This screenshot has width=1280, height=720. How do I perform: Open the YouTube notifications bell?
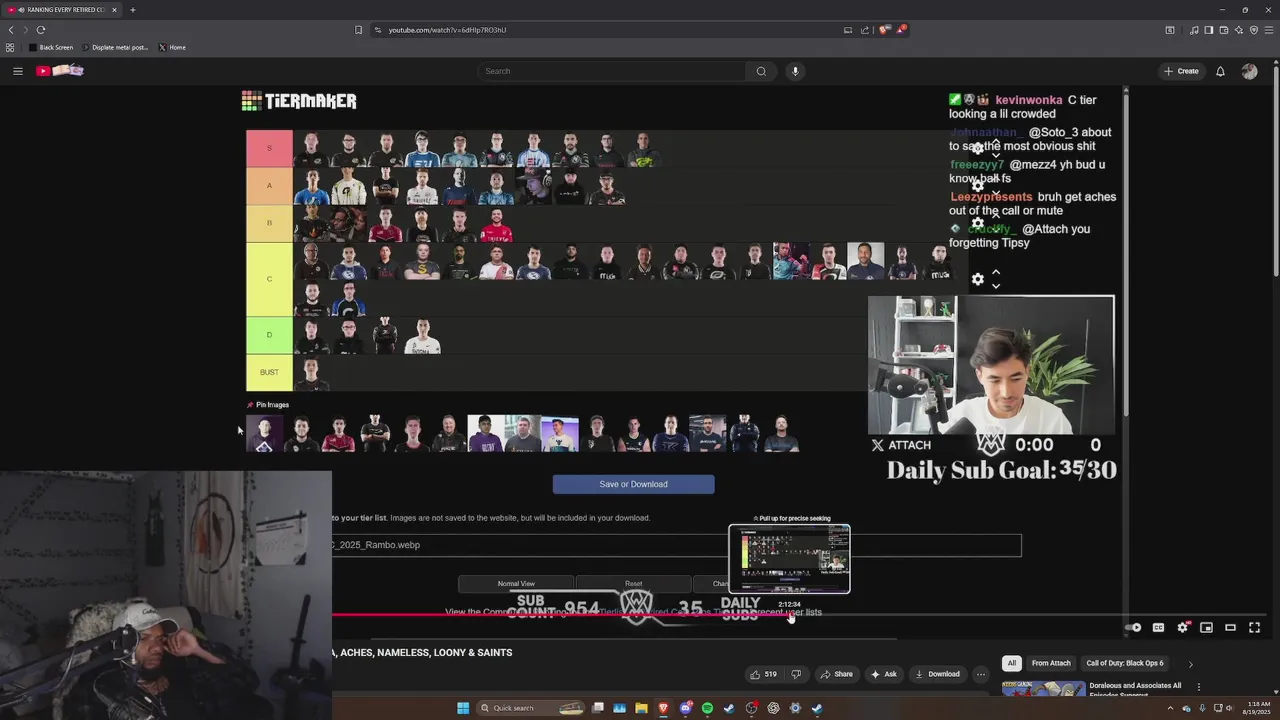point(1220,71)
